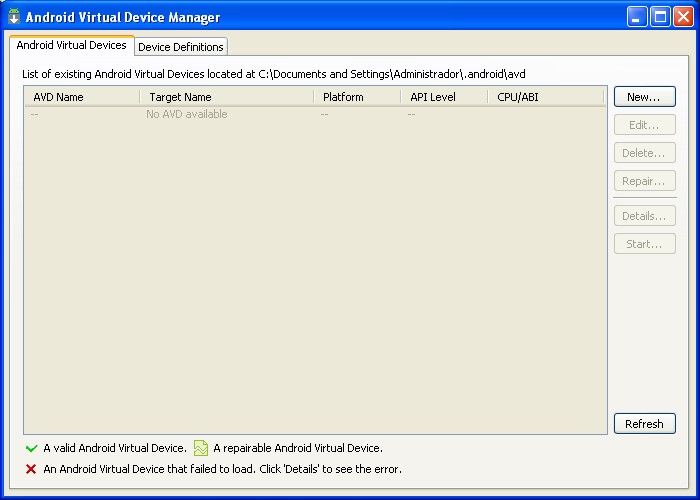Click the Edit... button
The height and width of the screenshot is (500, 700).
(645, 125)
